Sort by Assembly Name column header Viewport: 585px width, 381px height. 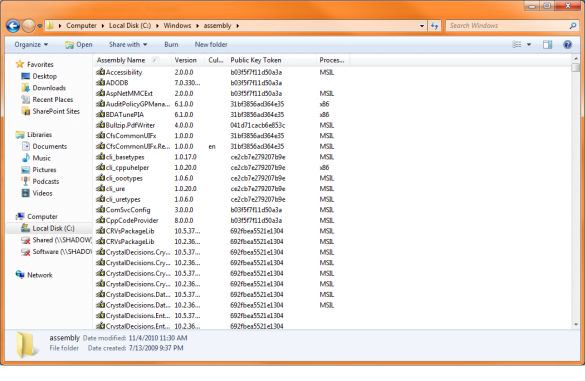(x=132, y=60)
